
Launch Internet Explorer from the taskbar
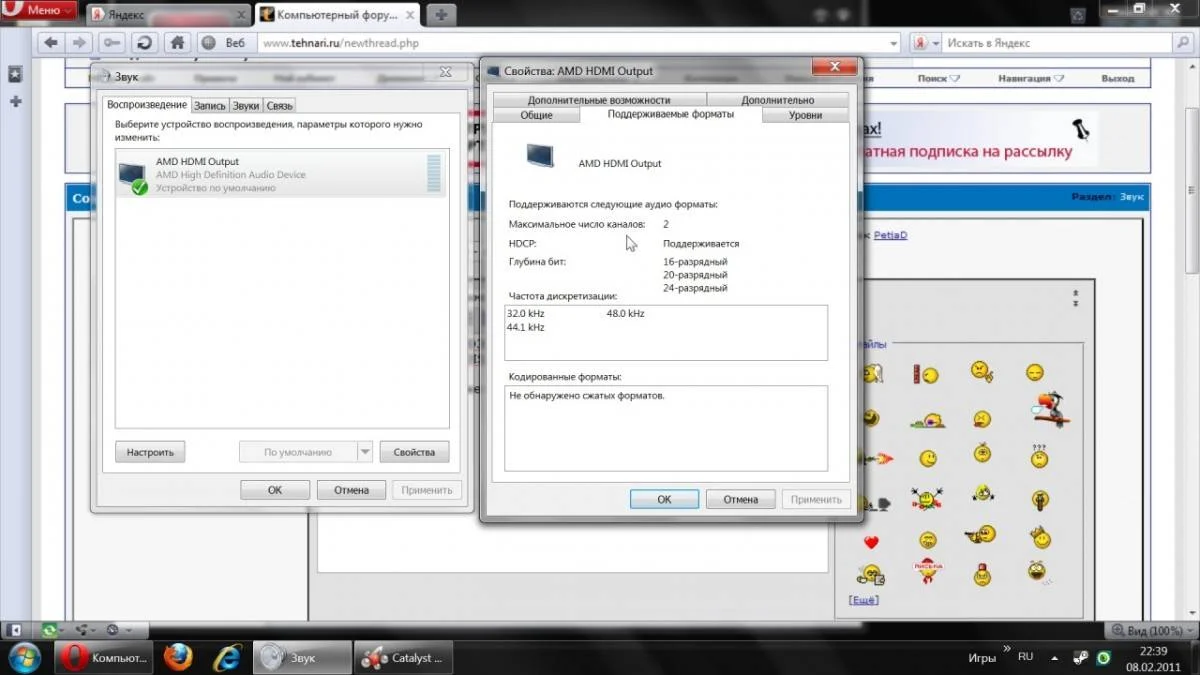tap(227, 657)
